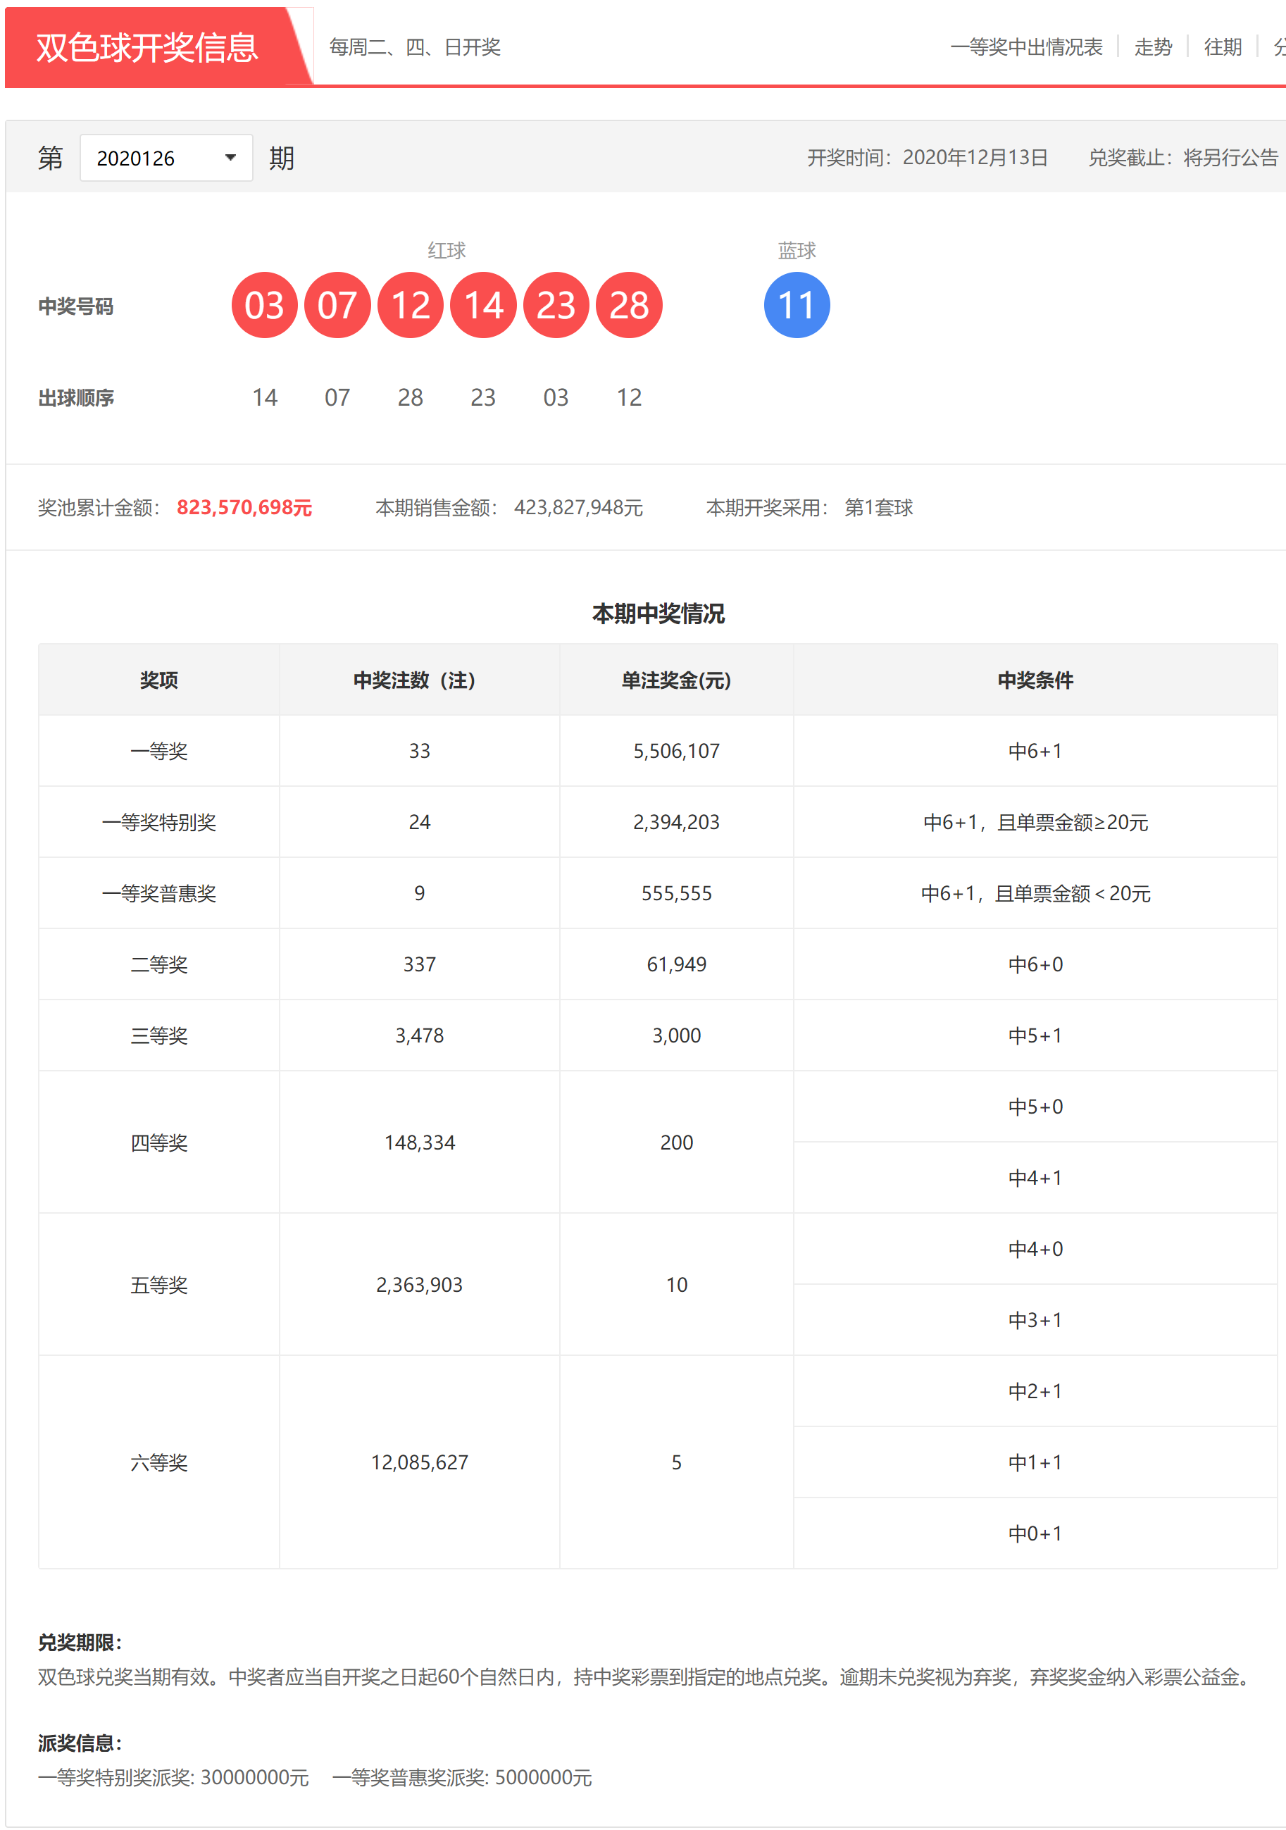Viewport: 1286px width, 1830px height.
Task: Click the dropdown arrow beside 2020126
Action: pos(231,158)
